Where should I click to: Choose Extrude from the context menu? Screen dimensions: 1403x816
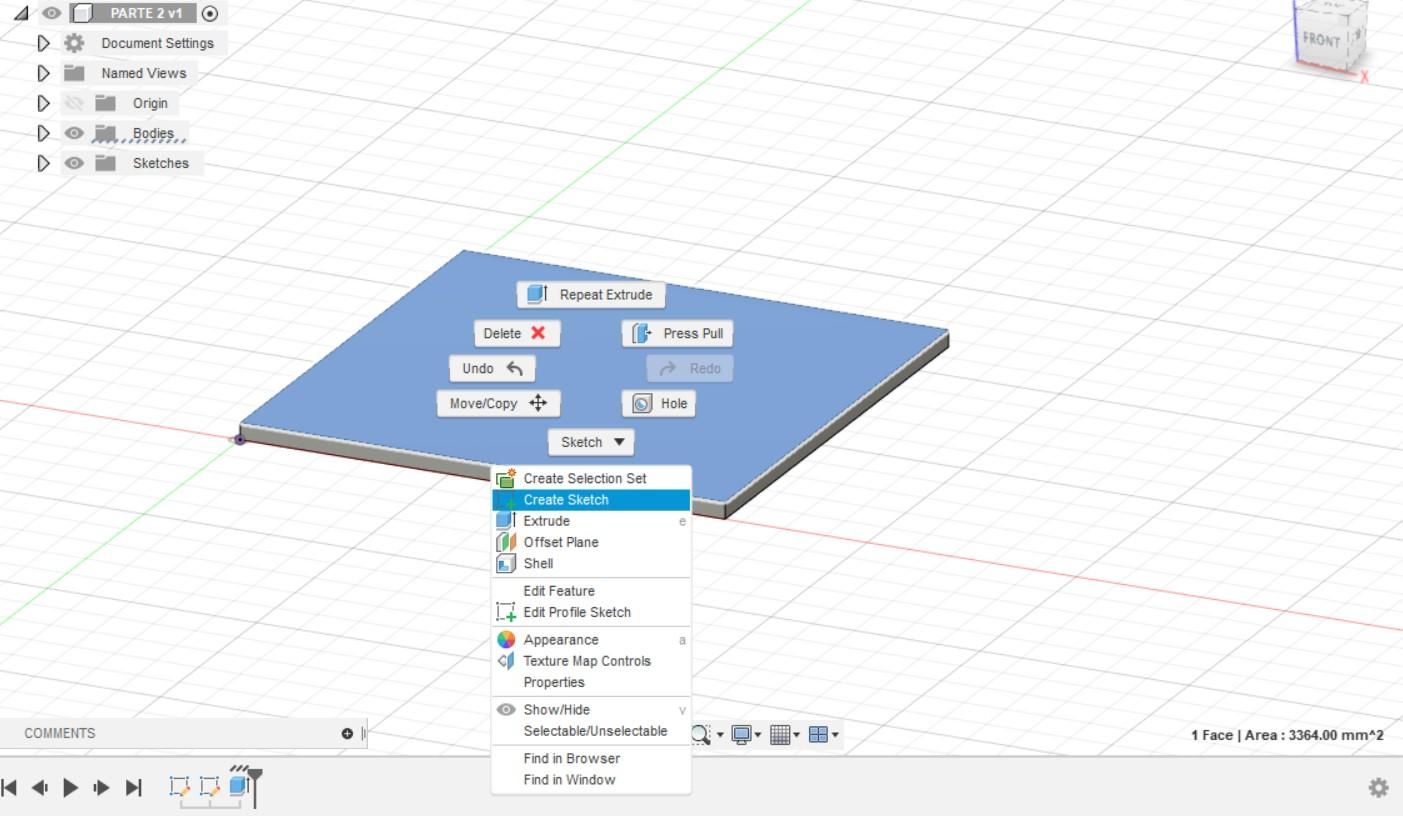[x=591, y=521]
